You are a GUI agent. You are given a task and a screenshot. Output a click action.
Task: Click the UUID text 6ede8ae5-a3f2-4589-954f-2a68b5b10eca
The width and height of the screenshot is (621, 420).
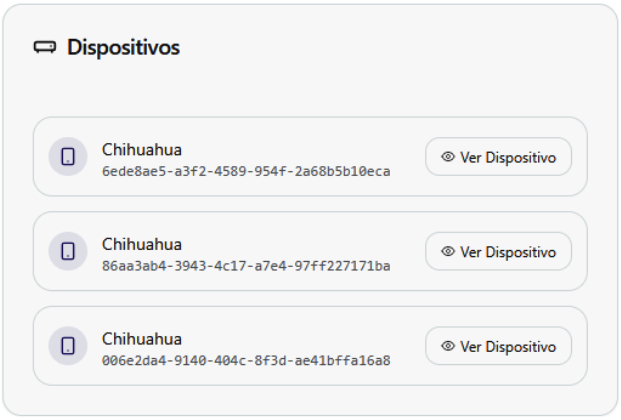coord(246,171)
